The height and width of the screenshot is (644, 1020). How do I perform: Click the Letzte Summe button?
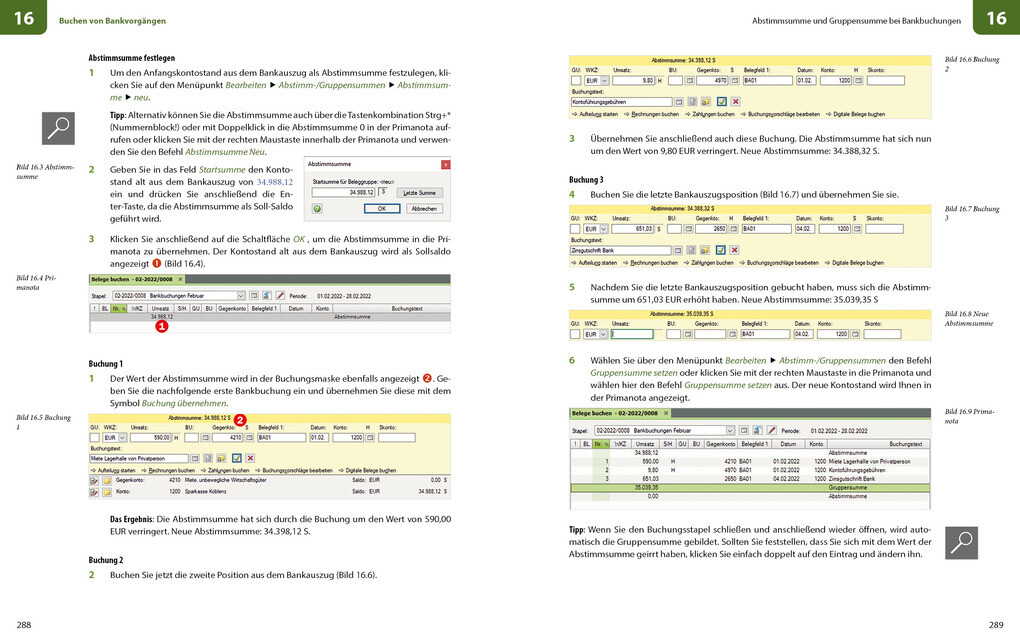click(419, 193)
